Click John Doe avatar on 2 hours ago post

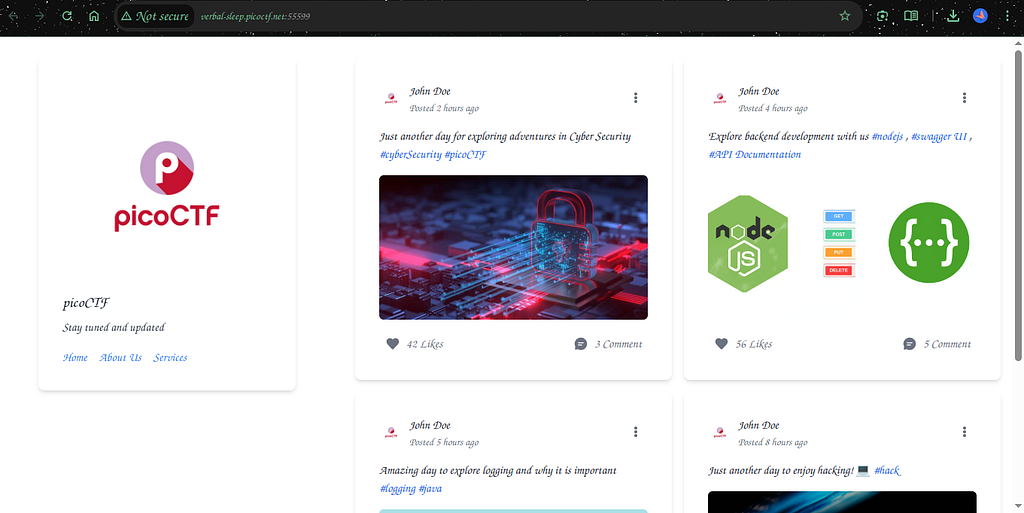391,99
